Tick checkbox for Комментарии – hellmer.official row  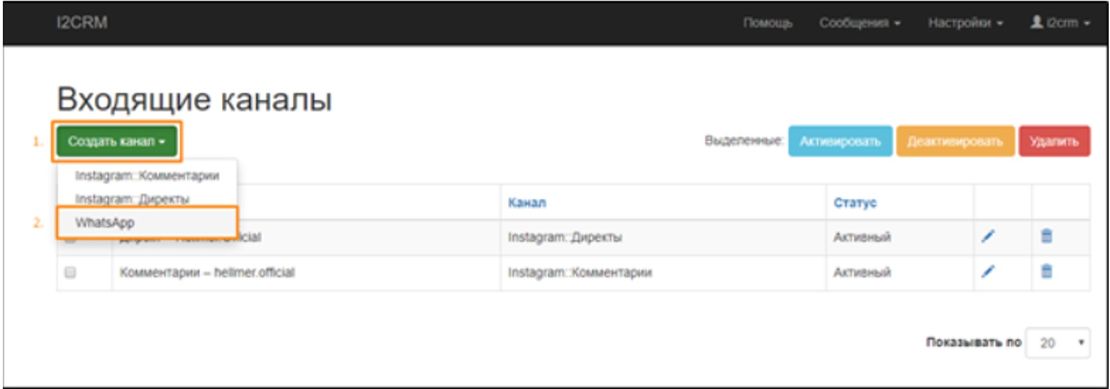(x=70, y=272)
